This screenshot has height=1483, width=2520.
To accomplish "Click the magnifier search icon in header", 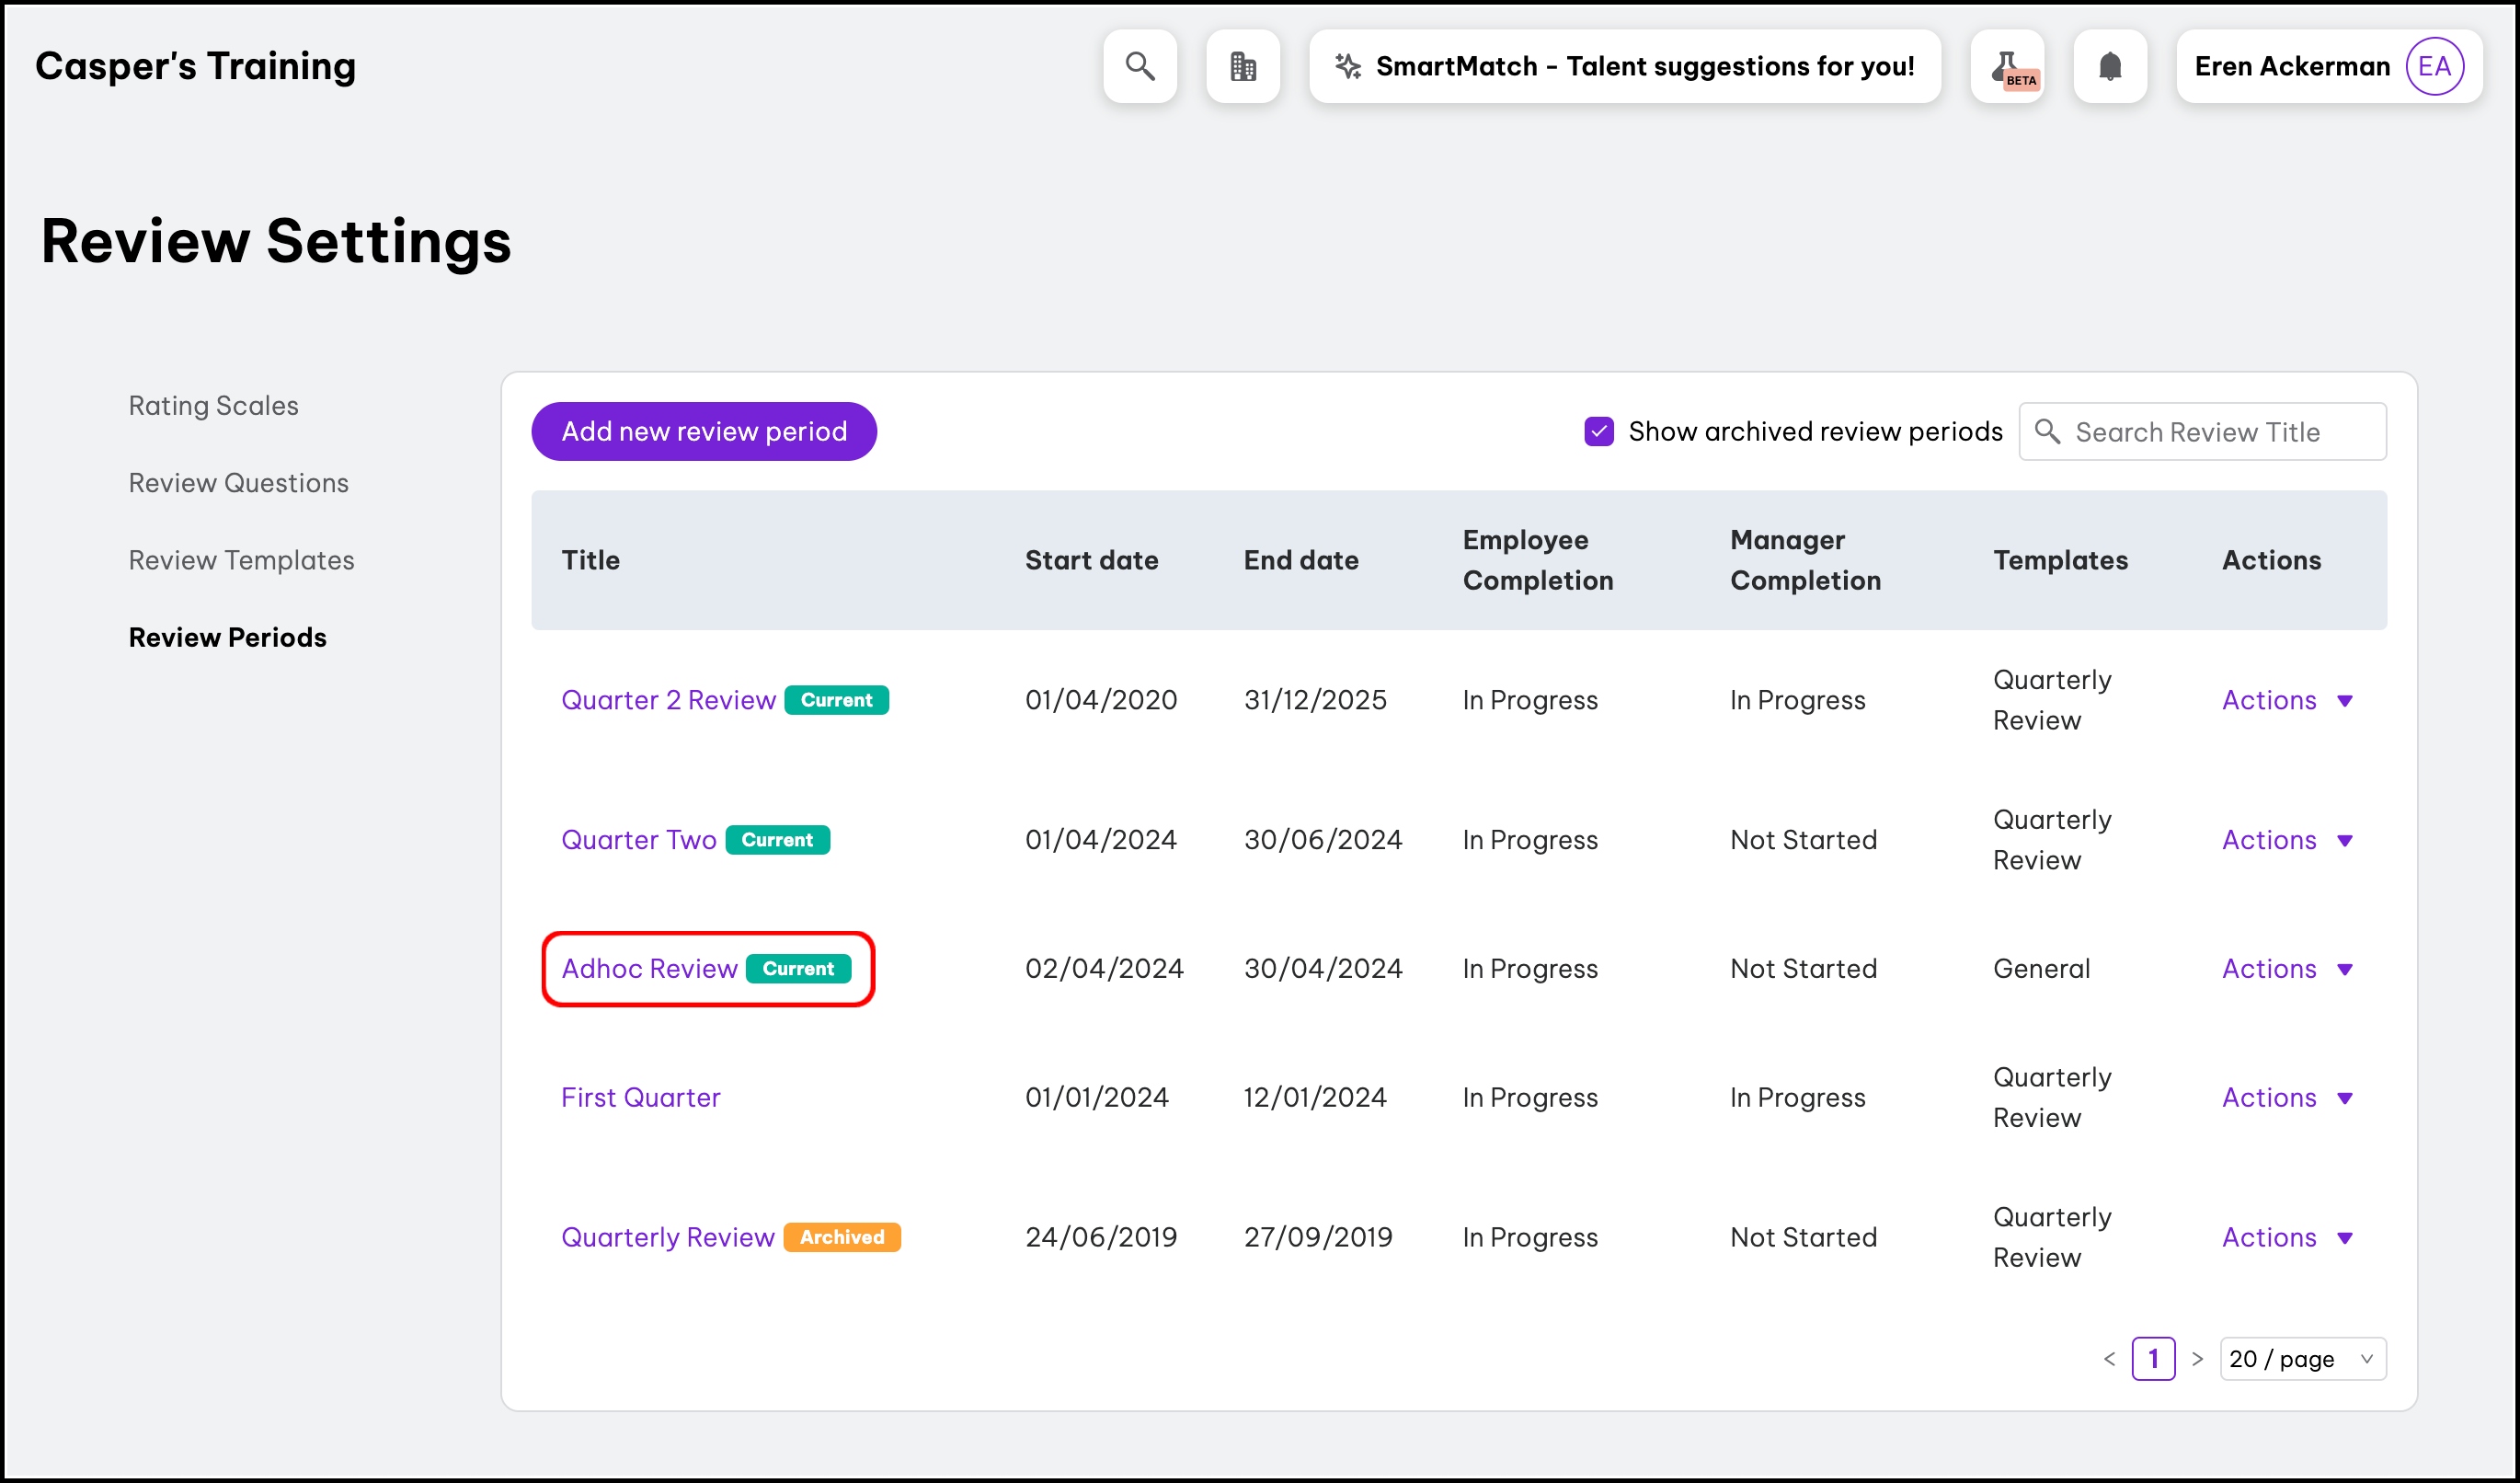I will pos(1139,66).
